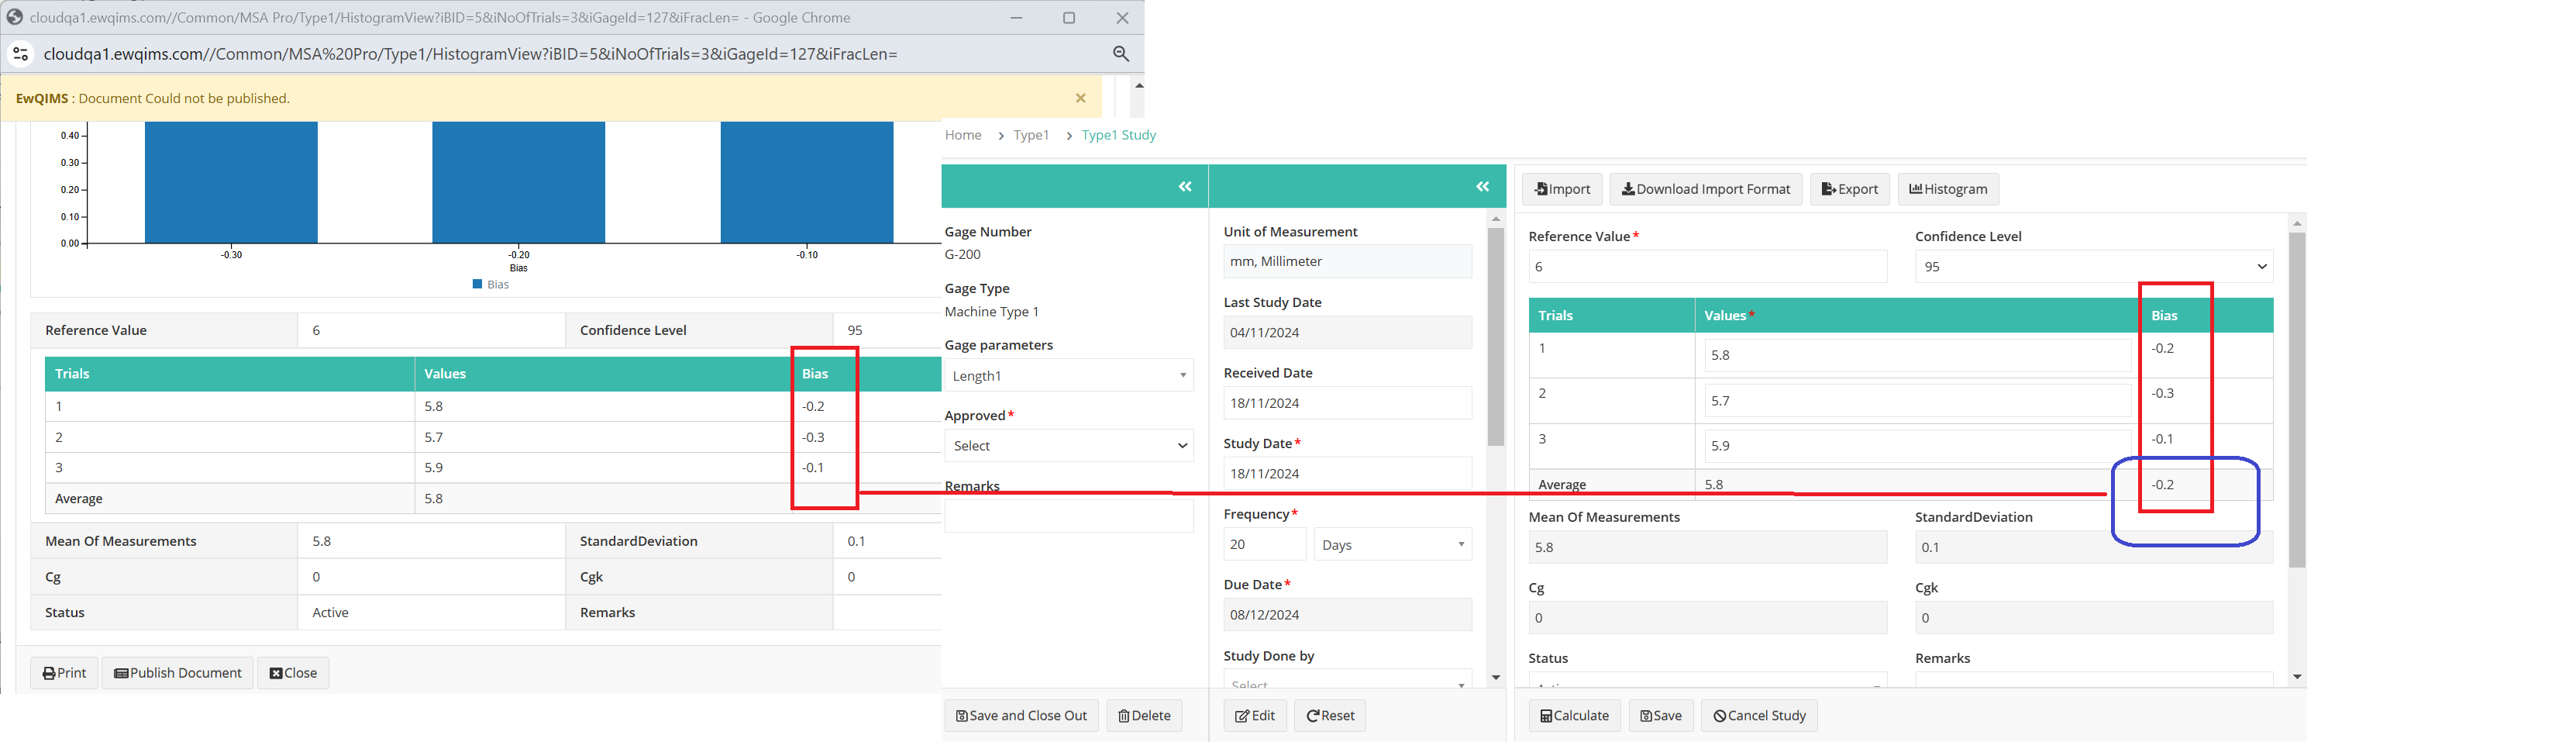Viewport: 2576px width, 742px height.
Task: Collapse the left gage info panel
Action: click(x=1185, y=186)
